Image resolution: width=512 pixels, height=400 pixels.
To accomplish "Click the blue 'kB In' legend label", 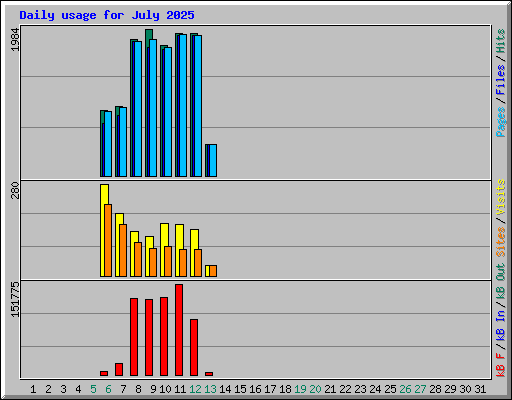I will [x=500, y=325].
